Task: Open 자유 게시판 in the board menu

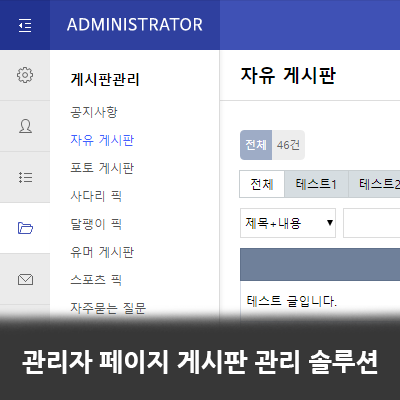Action: point(102,140)
